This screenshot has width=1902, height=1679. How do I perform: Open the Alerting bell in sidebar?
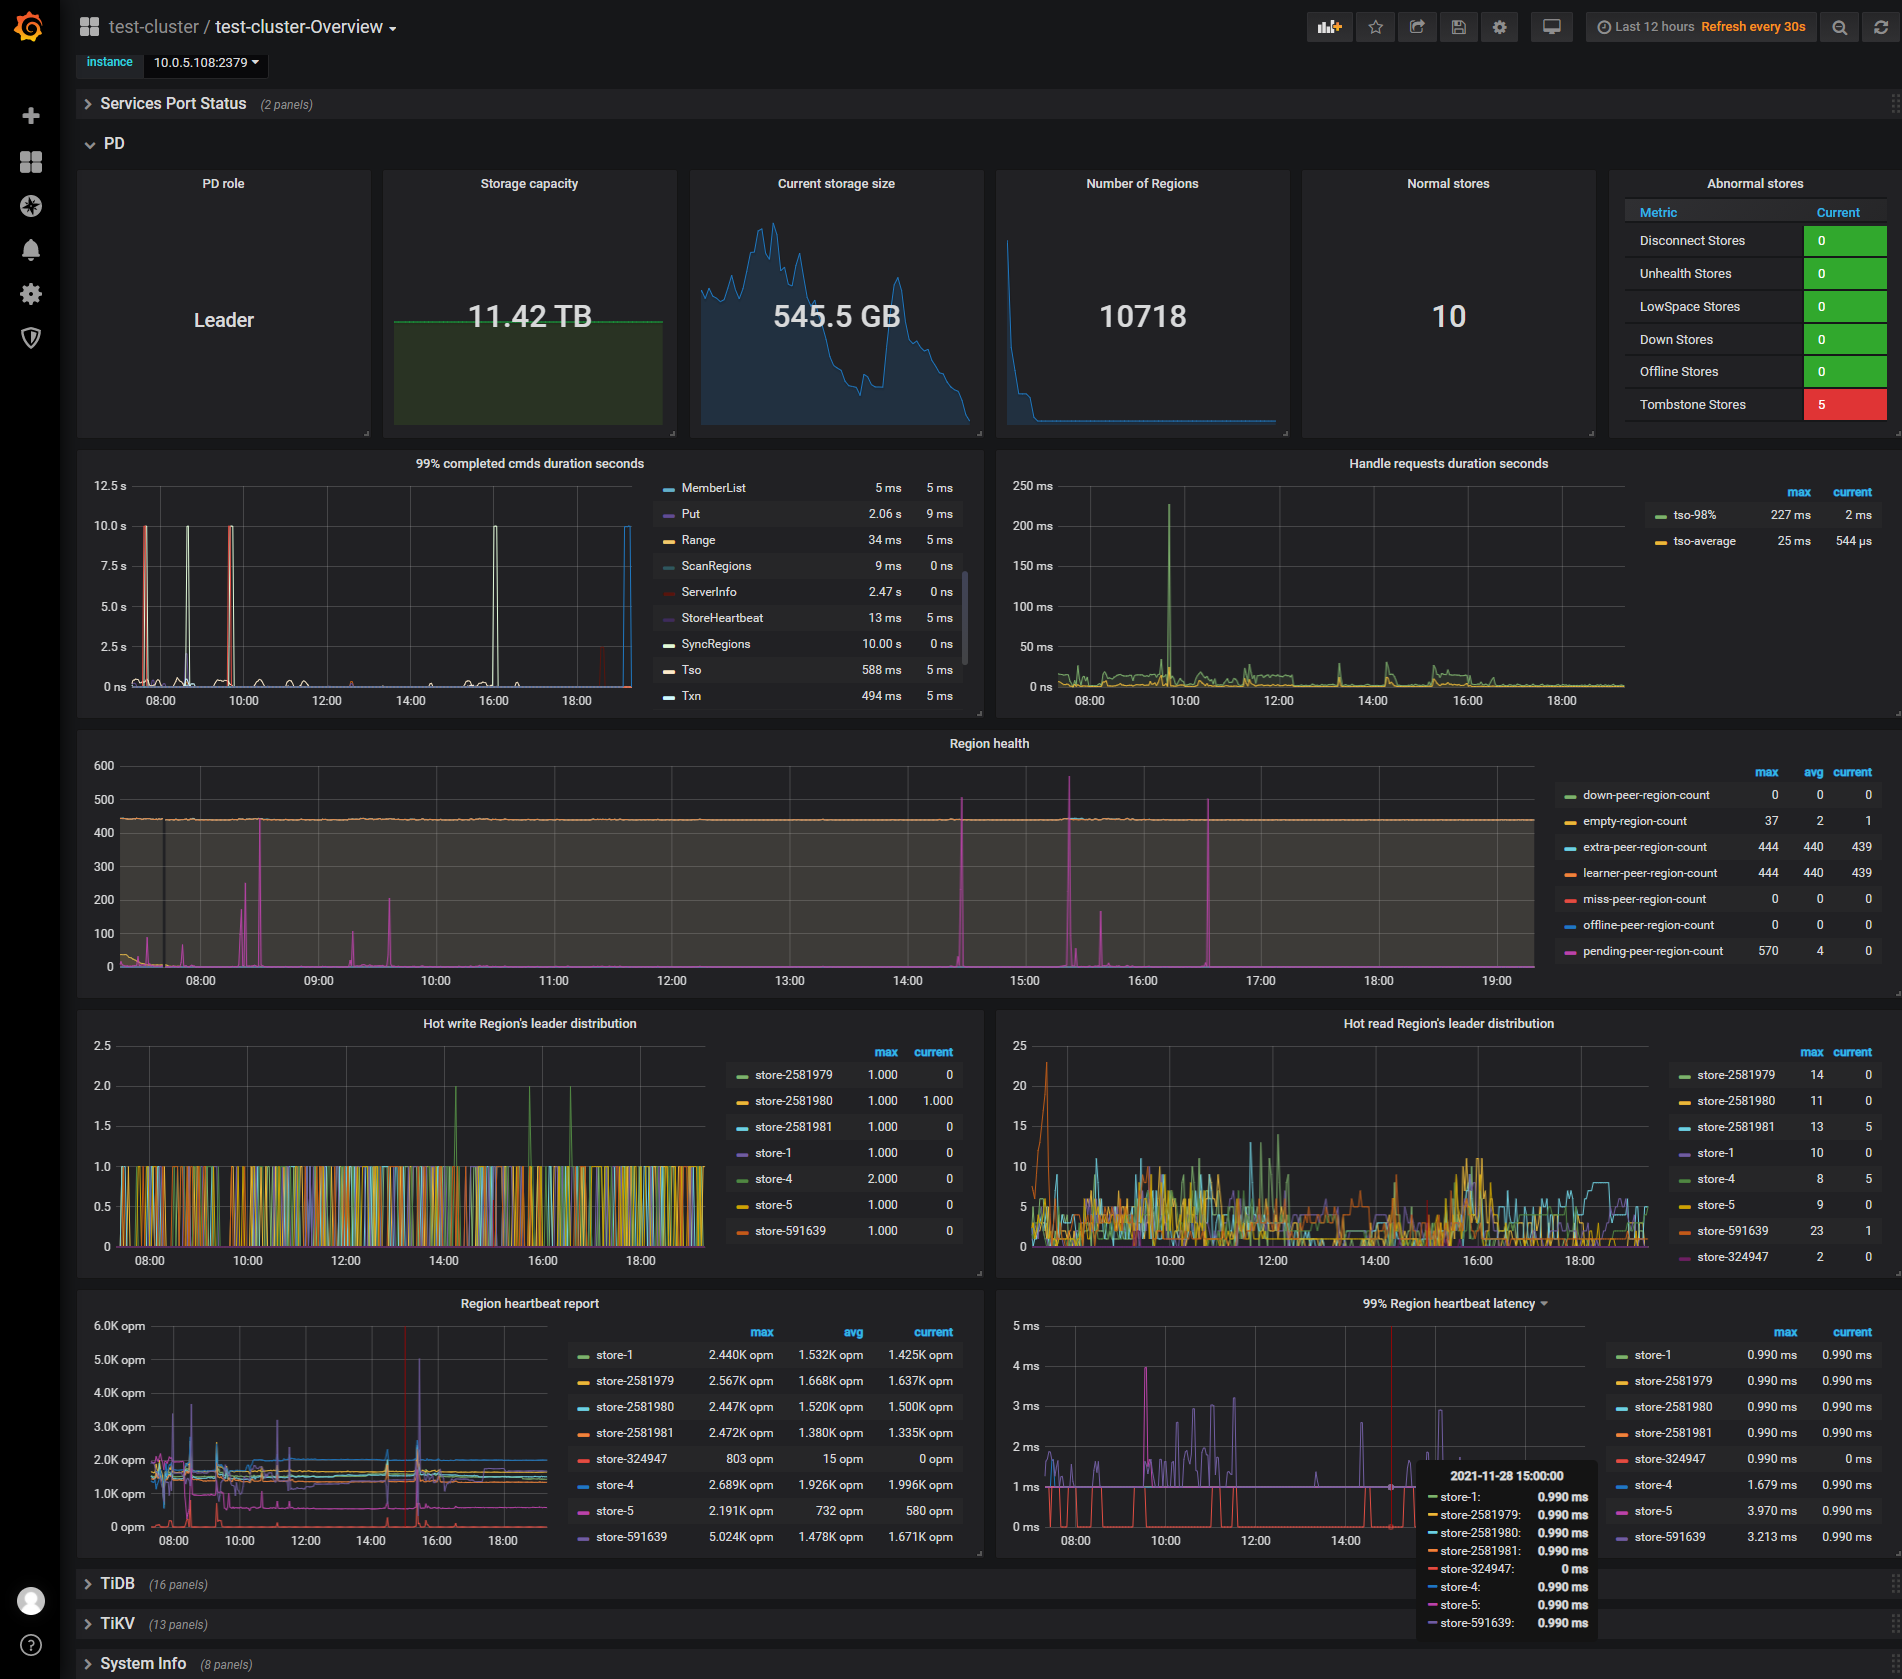click(31, 250)
